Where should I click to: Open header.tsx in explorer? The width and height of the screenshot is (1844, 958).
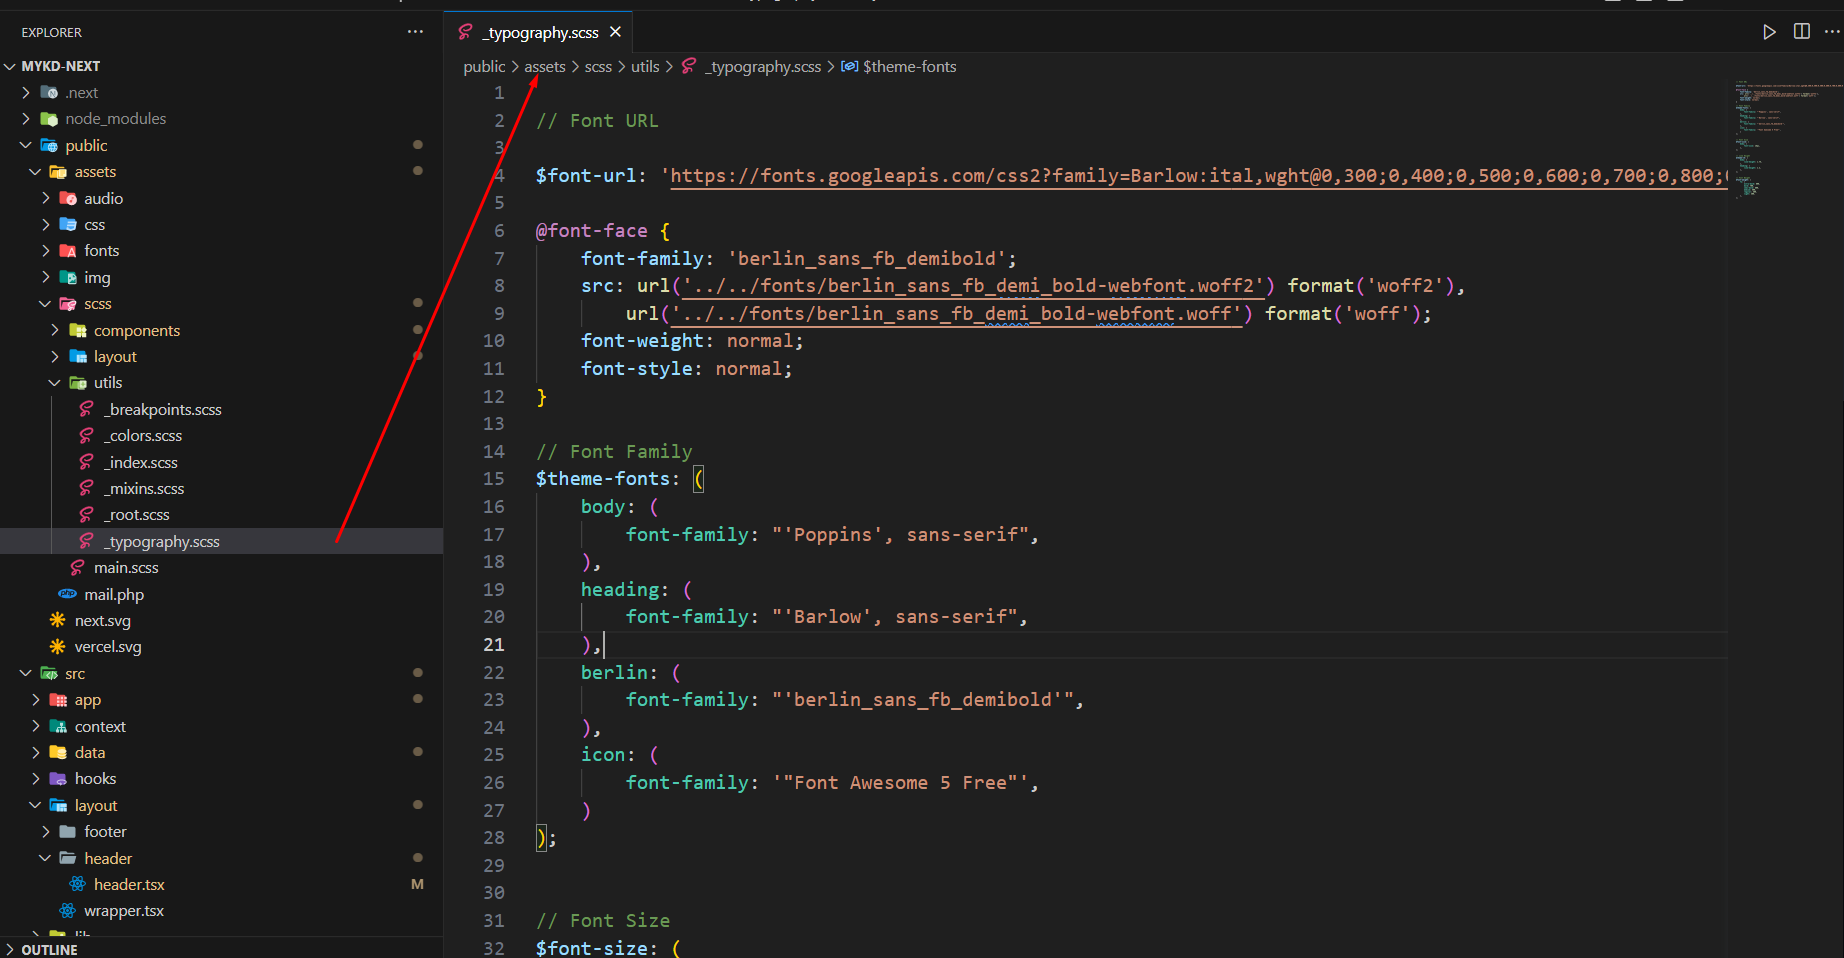click(x=129, y=884)
